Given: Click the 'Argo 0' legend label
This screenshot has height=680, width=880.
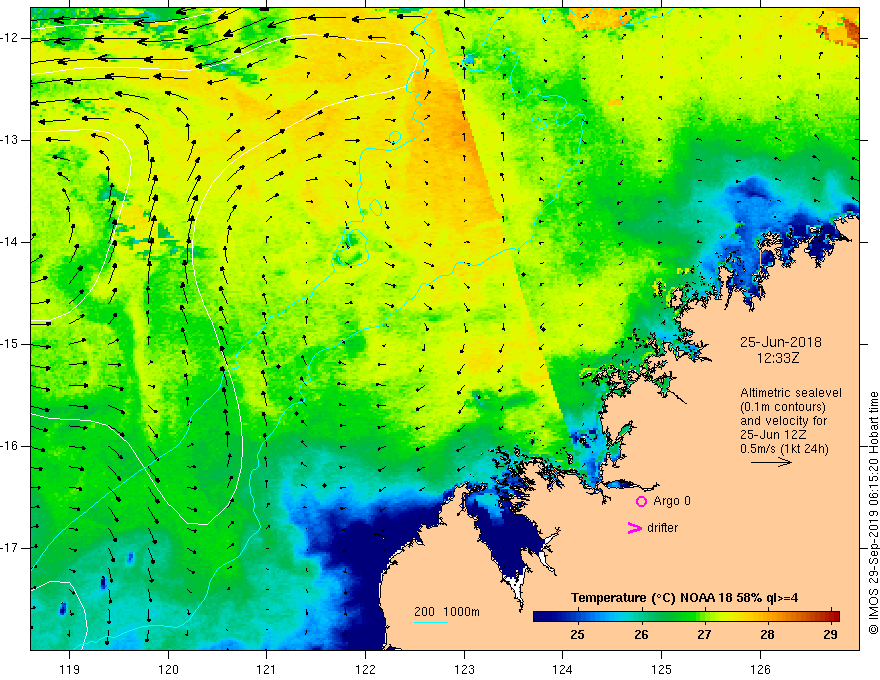Looking at the screenshot, I should pyautogui.click(x=672, y=501).
